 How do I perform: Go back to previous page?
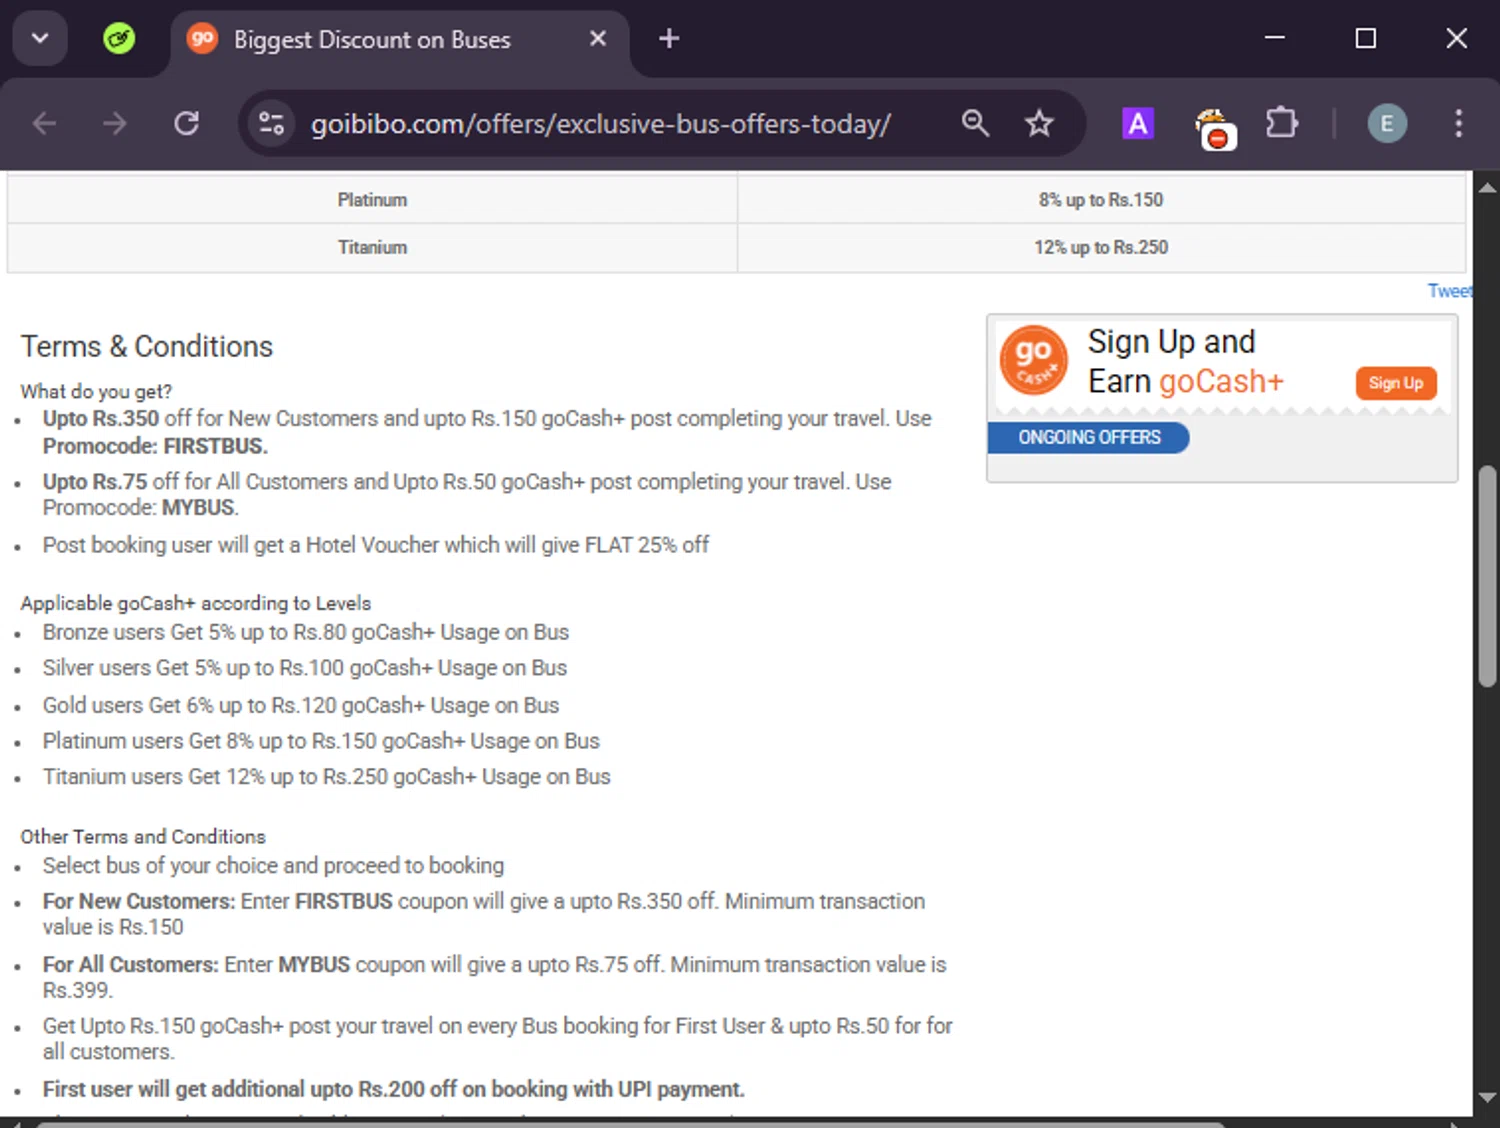[x=45, y=124]
